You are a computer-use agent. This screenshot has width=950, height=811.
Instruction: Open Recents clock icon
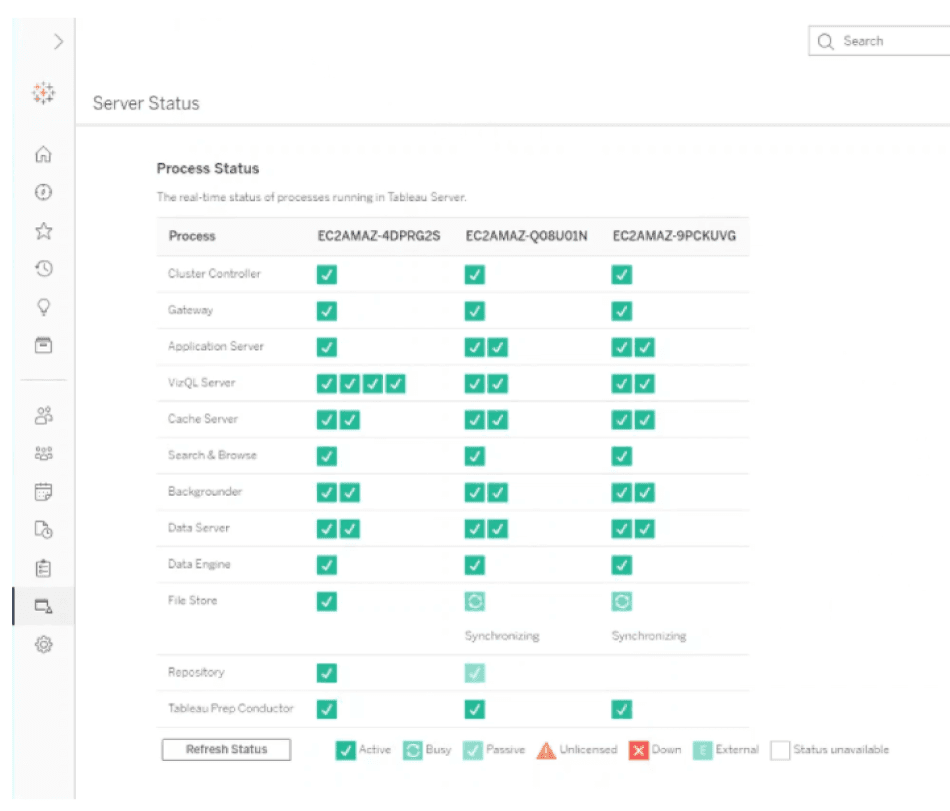43,269
